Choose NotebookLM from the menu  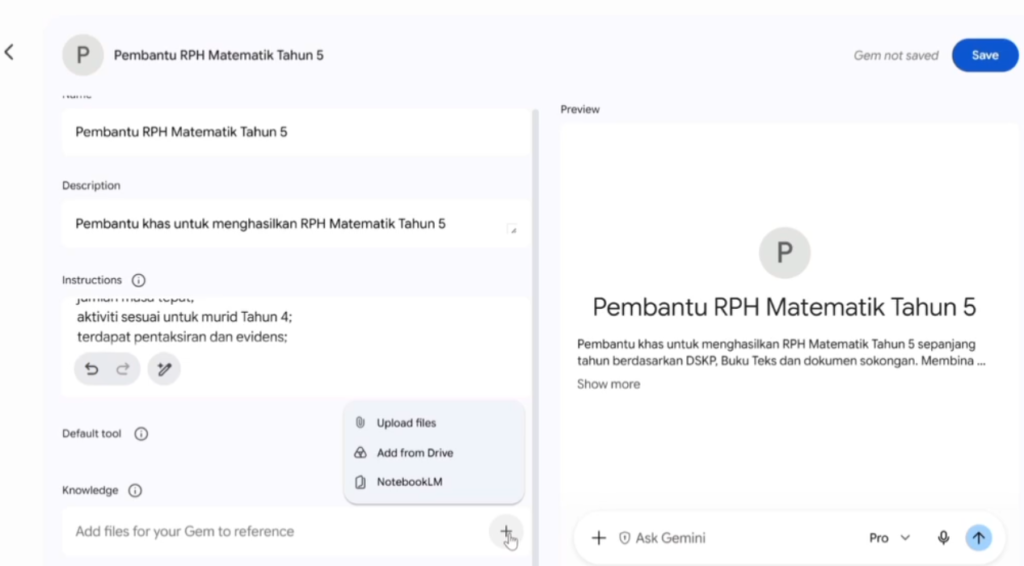tap(434, 482)
